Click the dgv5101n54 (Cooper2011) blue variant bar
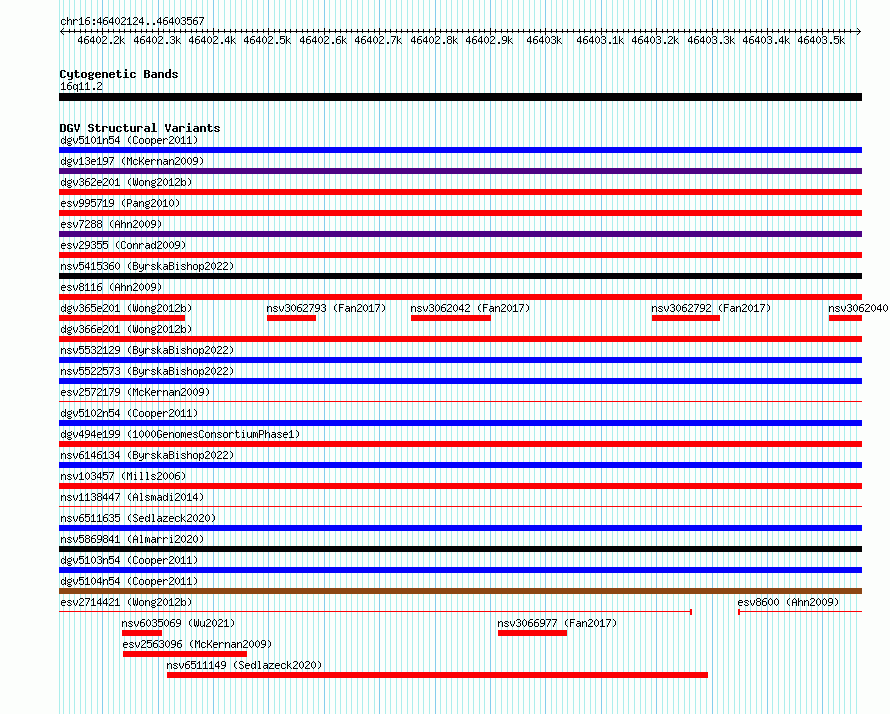Viewport: 890px width, 714px height. pyautogui.click(x=460, y=150)
